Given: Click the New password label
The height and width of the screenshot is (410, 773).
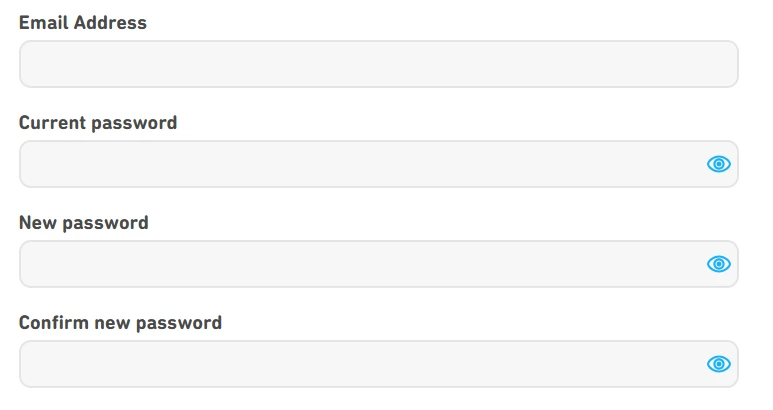Looking at the screenshot, I should tap(84, 223).
